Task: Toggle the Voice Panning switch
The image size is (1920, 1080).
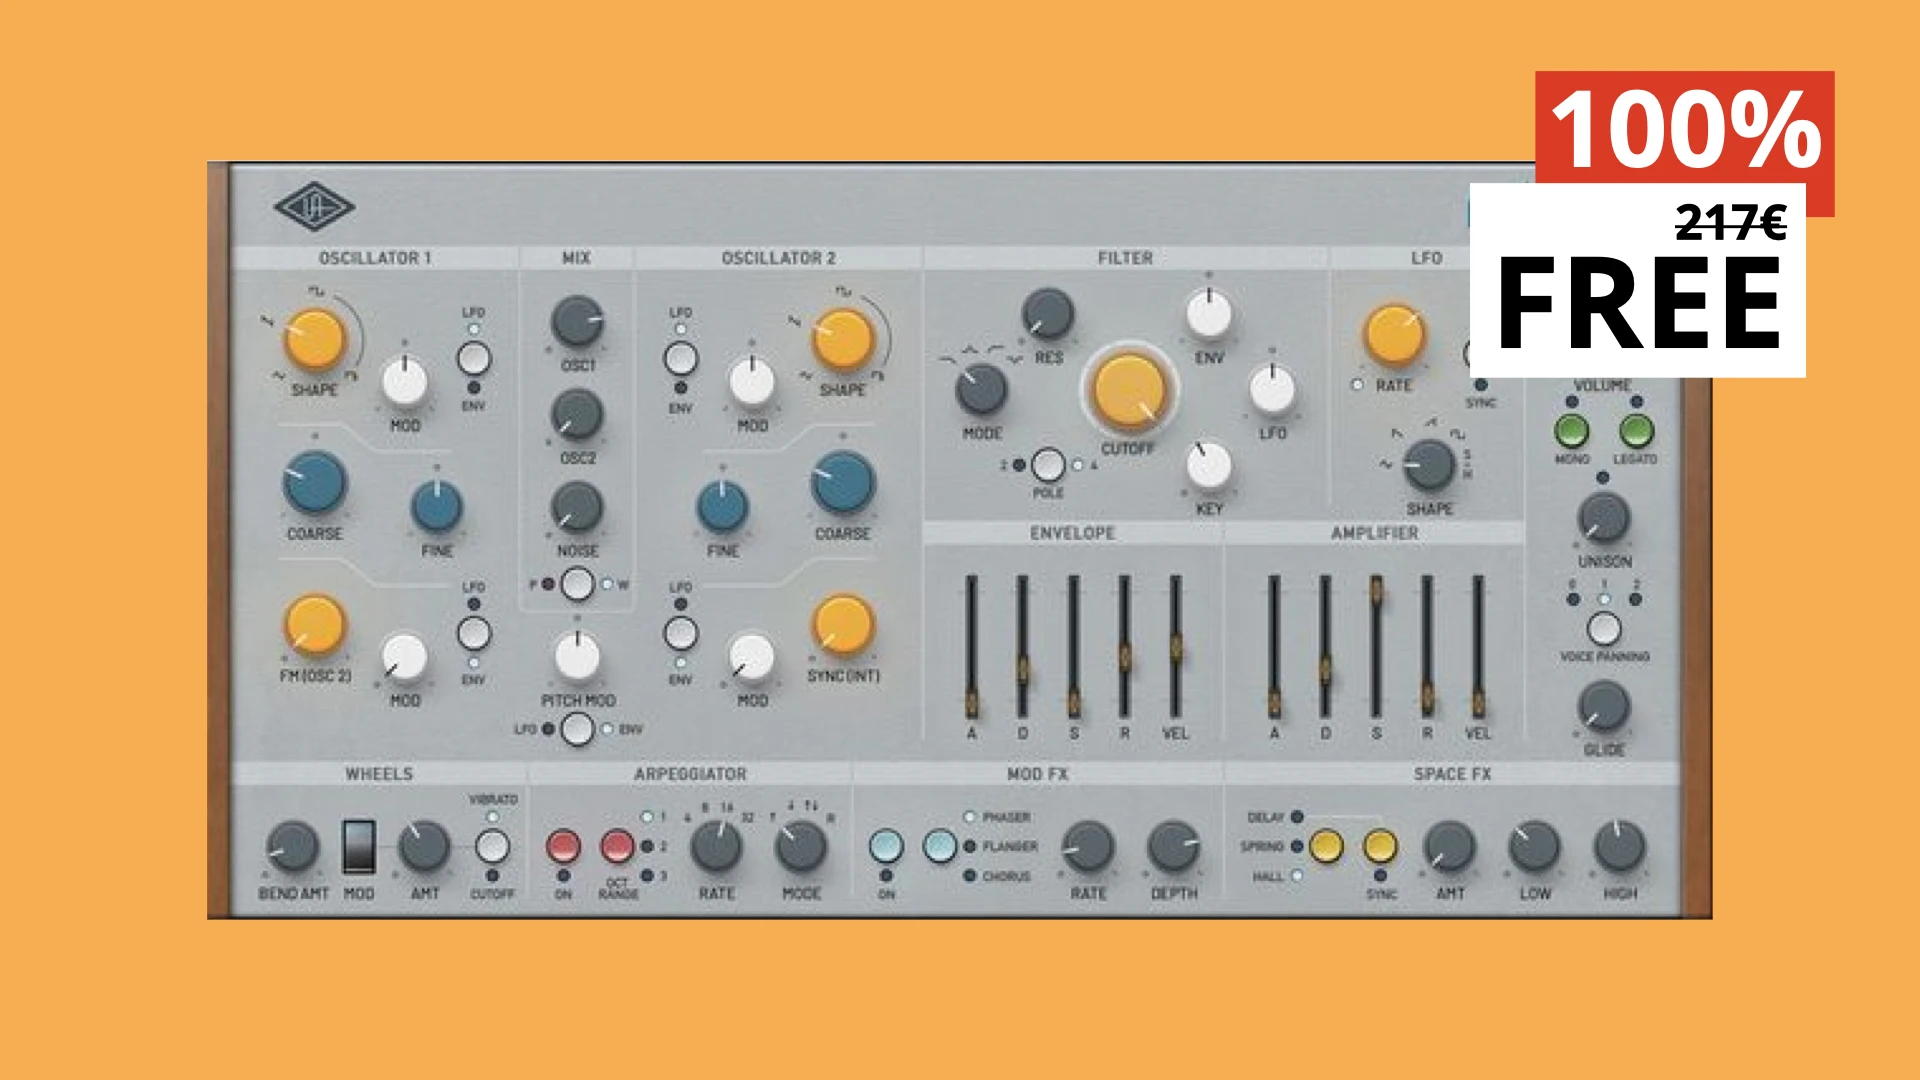Action: click(1604, 628)
